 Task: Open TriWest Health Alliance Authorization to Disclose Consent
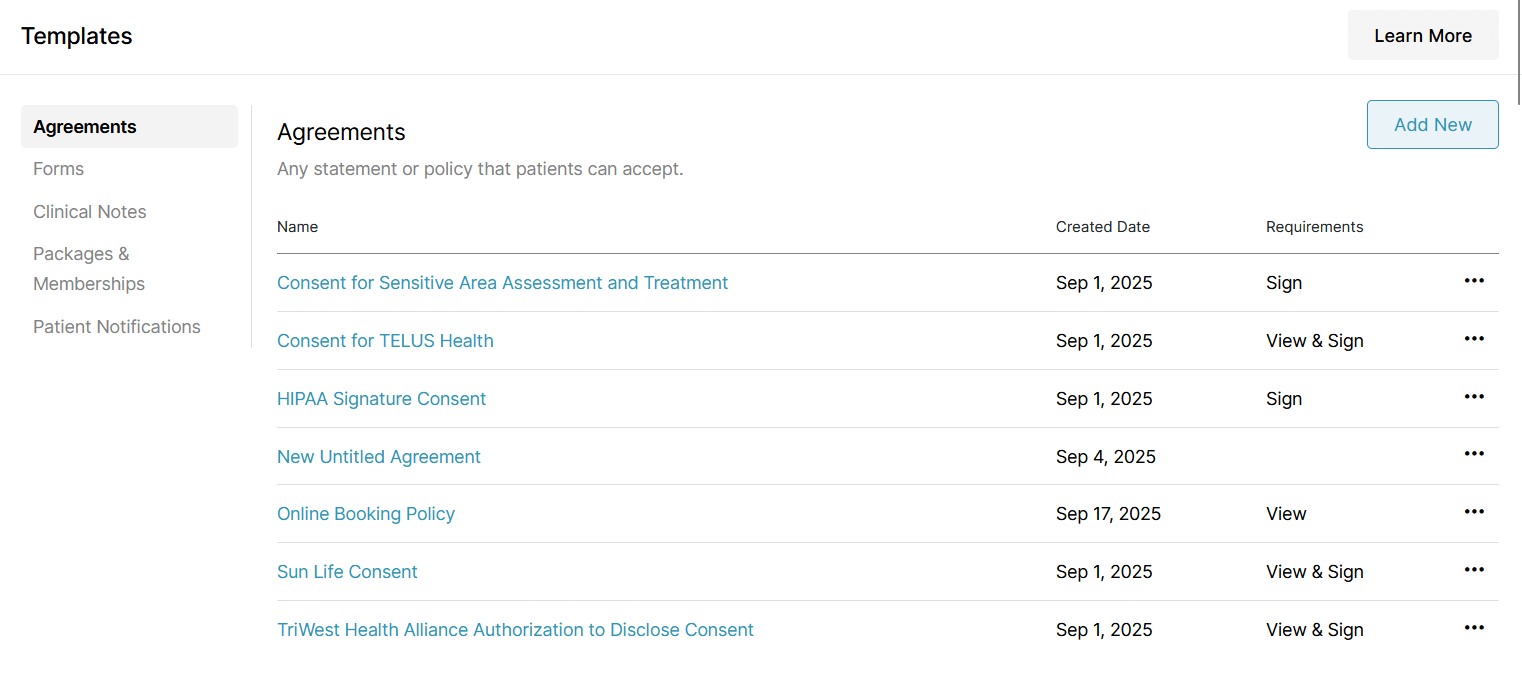click(x=515, y=630)
